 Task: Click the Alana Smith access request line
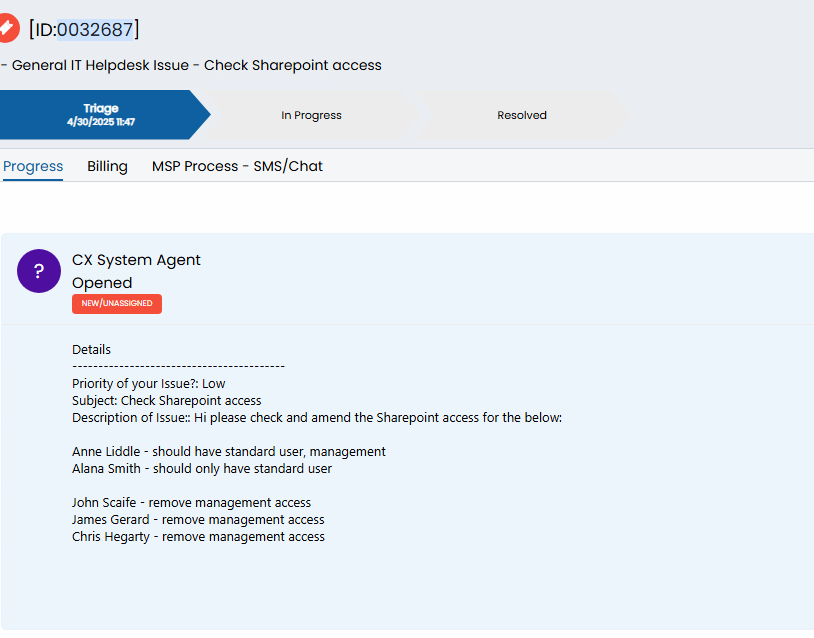pos(202,469)
